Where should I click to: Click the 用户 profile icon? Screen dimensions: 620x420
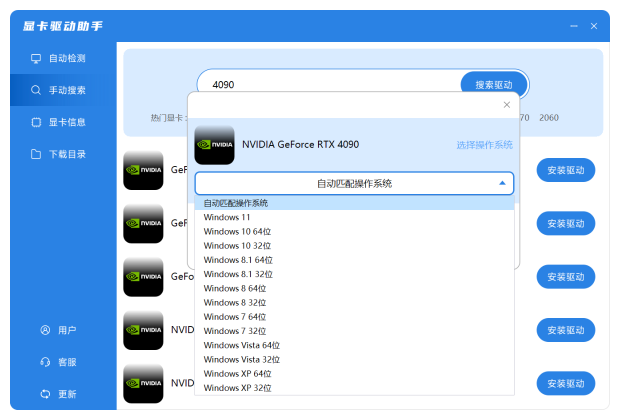(45, 330)
